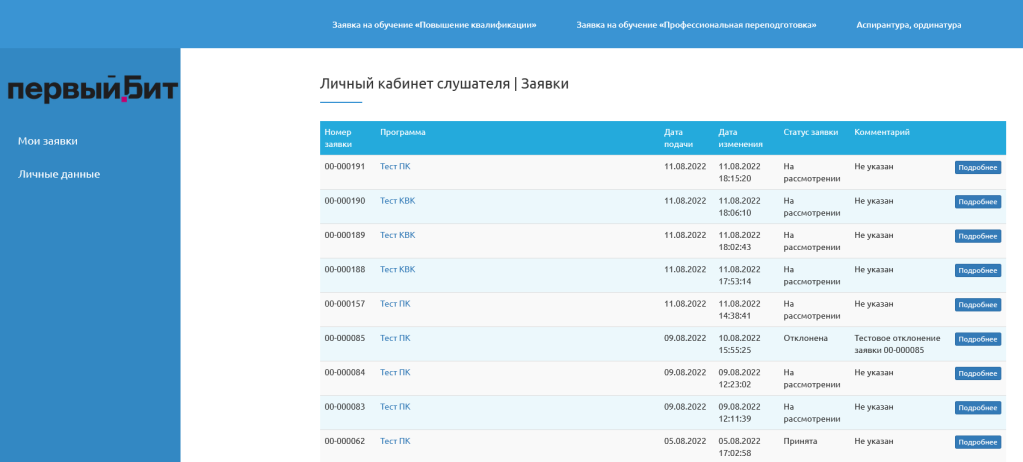
Task: Click change timestamp 11.08.2022 18:06:10
Action: pyautogui.click(x=739, y=206)
